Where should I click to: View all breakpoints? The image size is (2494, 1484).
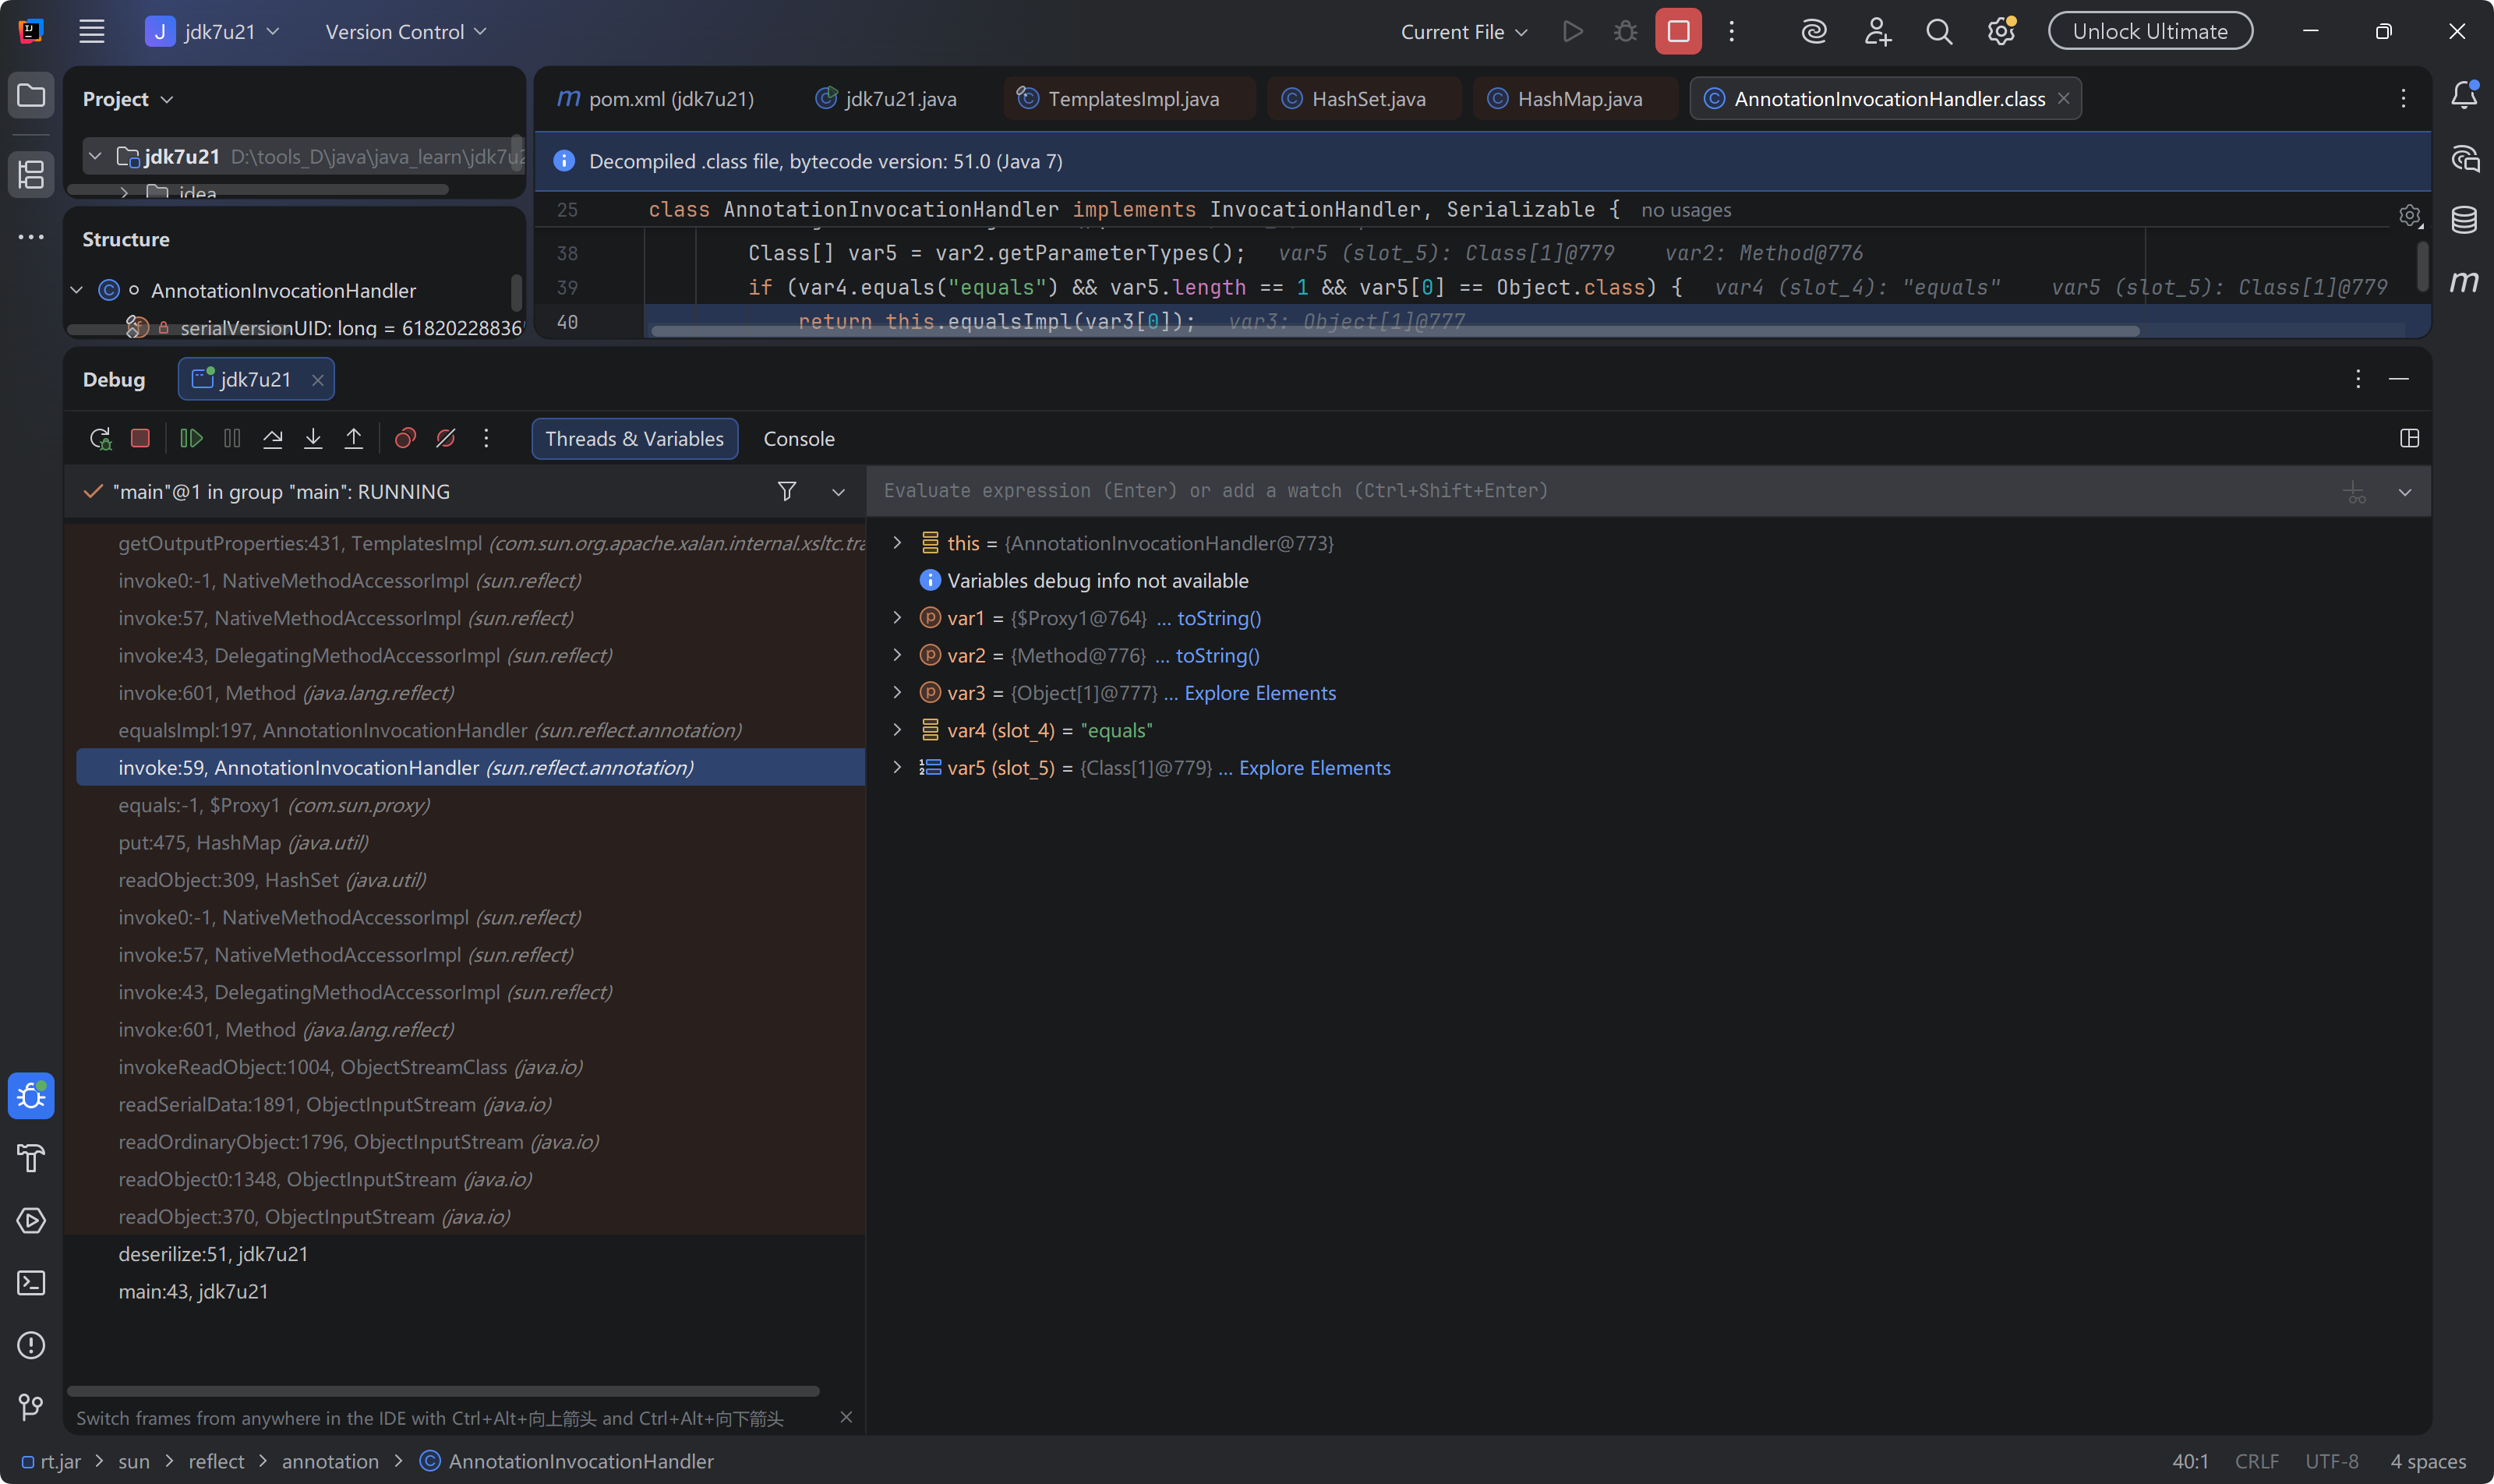point(405,438)
